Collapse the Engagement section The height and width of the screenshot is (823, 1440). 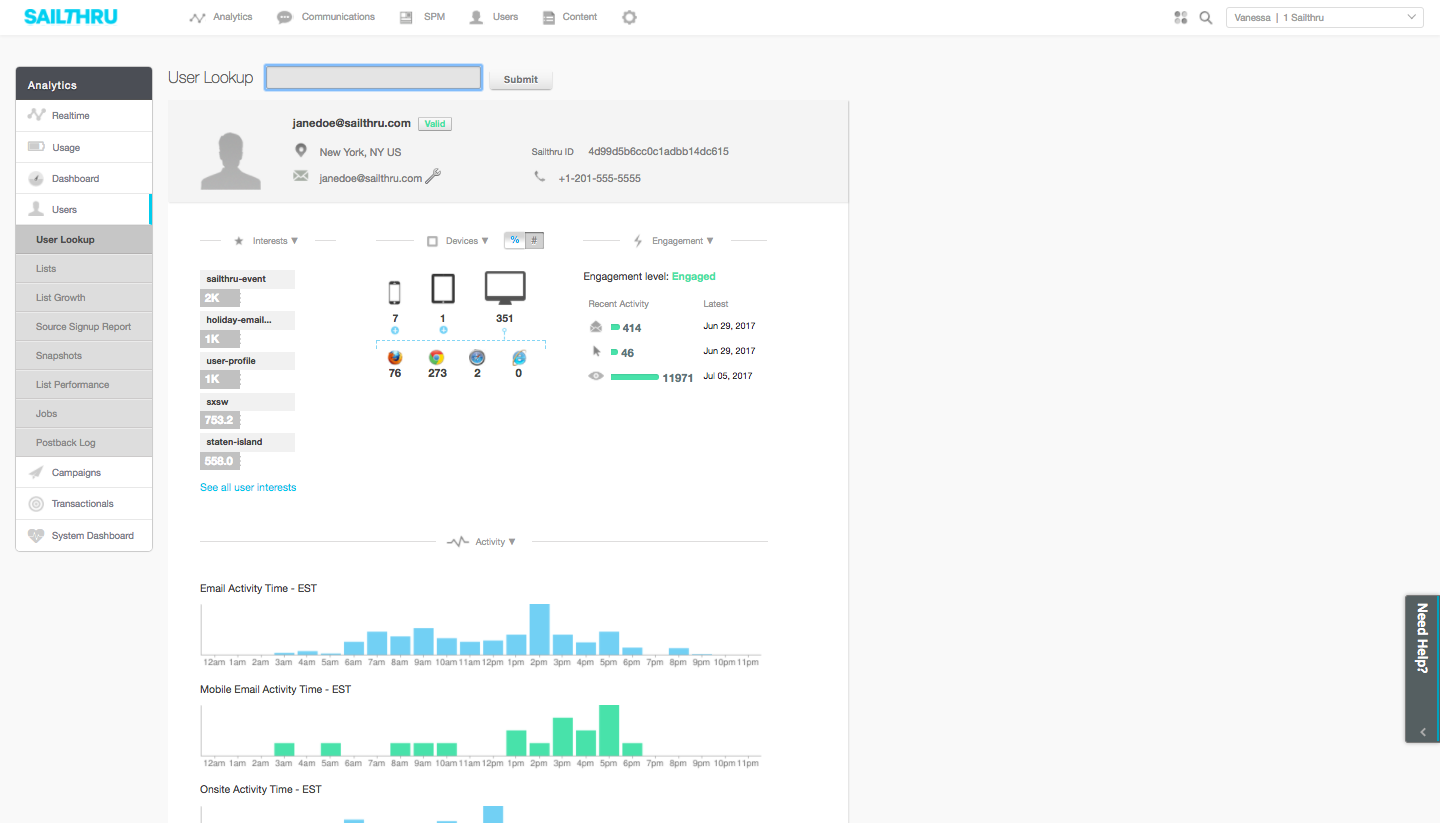pyautogui.click(x=710, y=241)
